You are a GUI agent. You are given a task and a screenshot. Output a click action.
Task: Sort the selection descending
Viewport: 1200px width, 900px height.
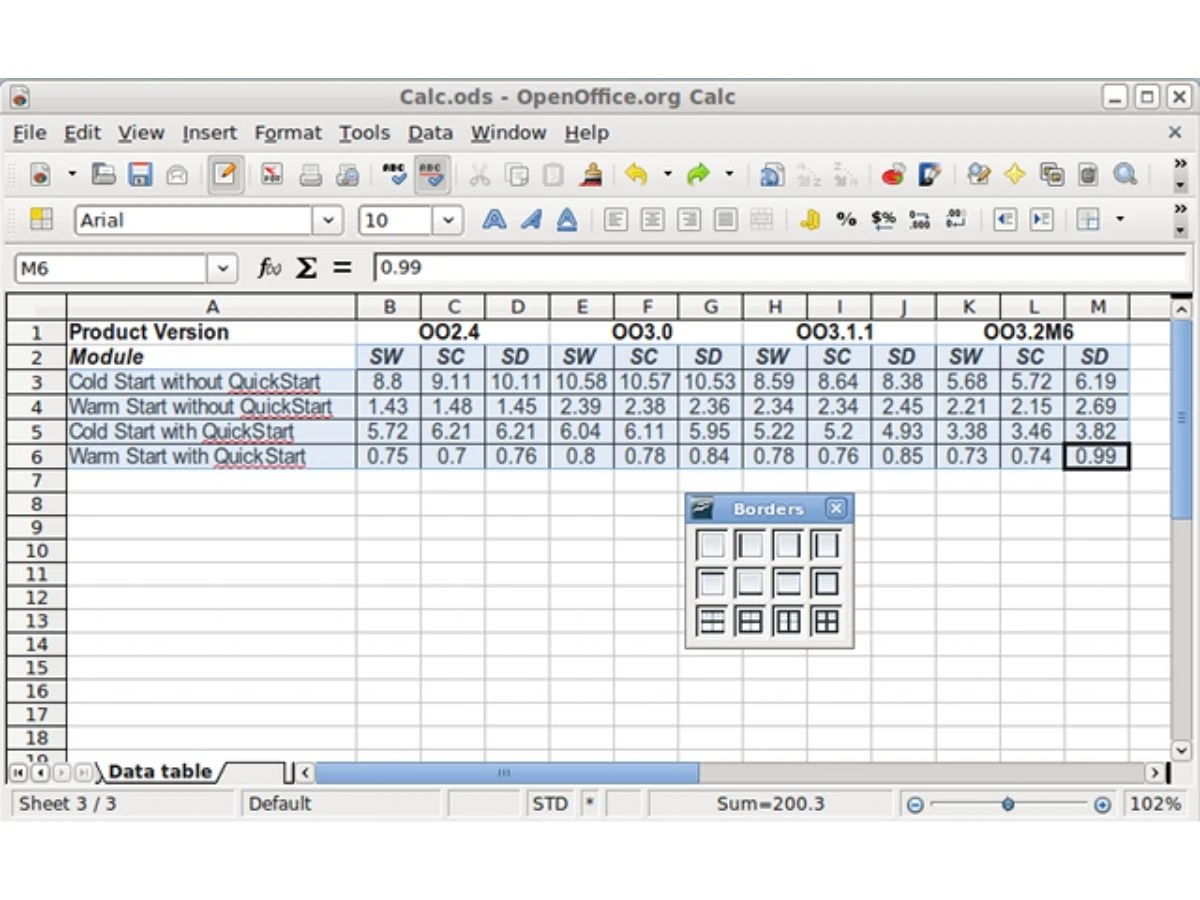(845, 175)
